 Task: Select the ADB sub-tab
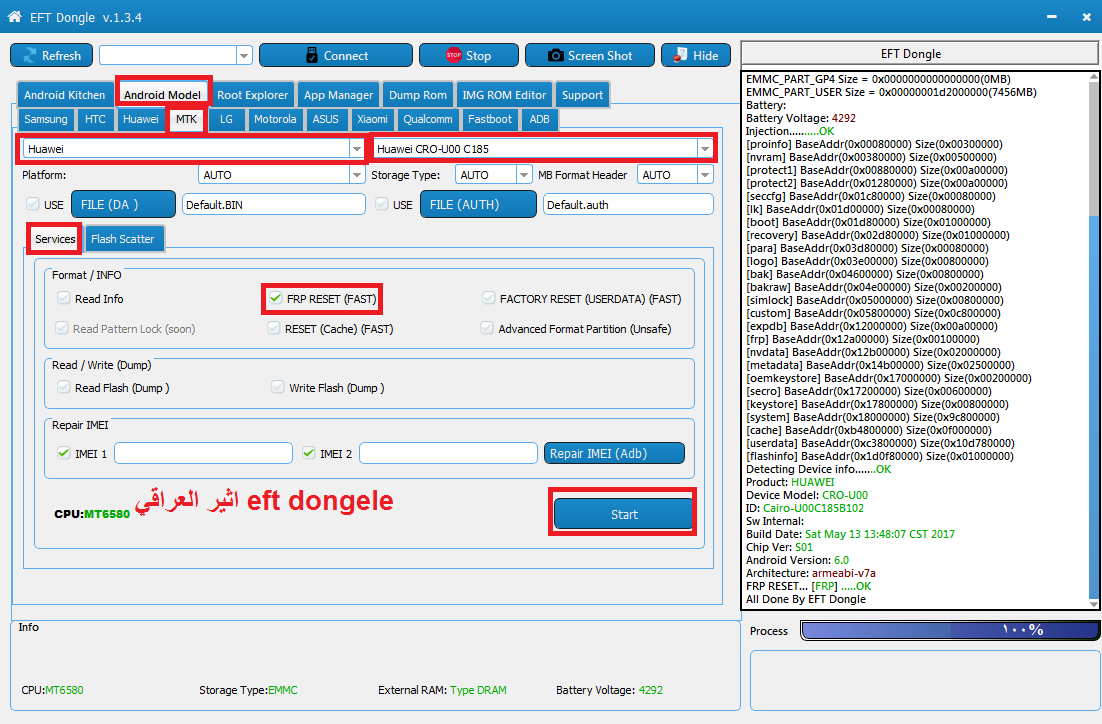[x=539, y=119]
